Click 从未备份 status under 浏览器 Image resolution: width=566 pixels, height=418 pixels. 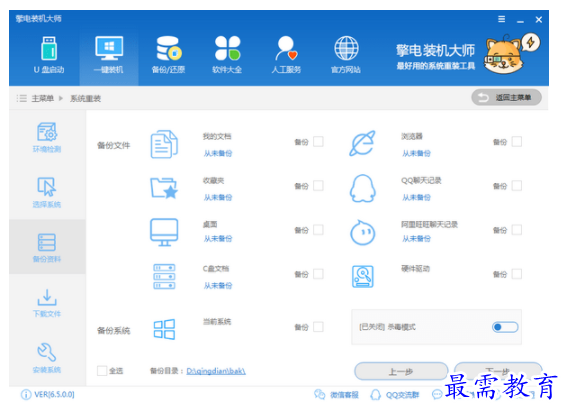click(416, 153)
